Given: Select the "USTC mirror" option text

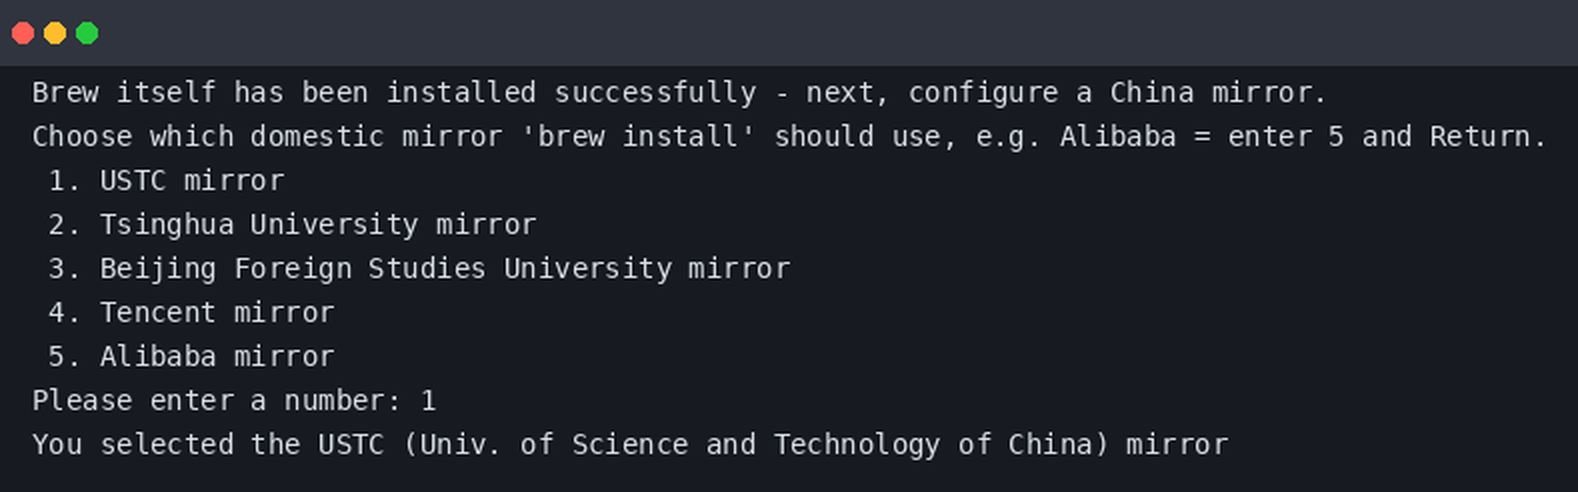Looking at the screenshot, I should [x=192, y=180].
